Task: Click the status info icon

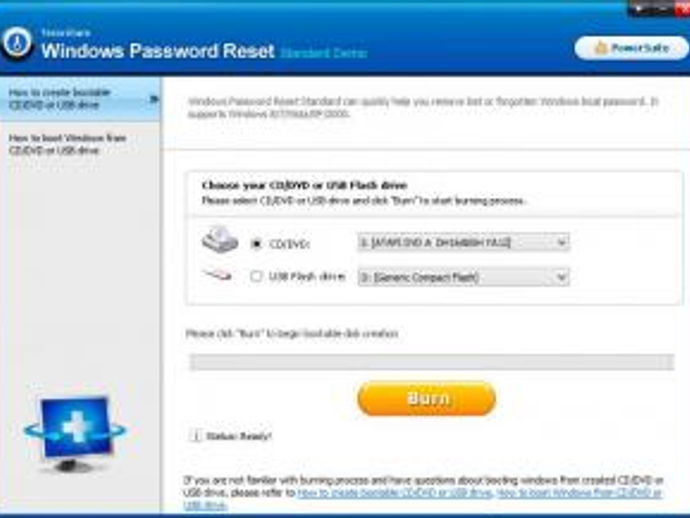Action: pyautogui.click(x=195, y=436)
